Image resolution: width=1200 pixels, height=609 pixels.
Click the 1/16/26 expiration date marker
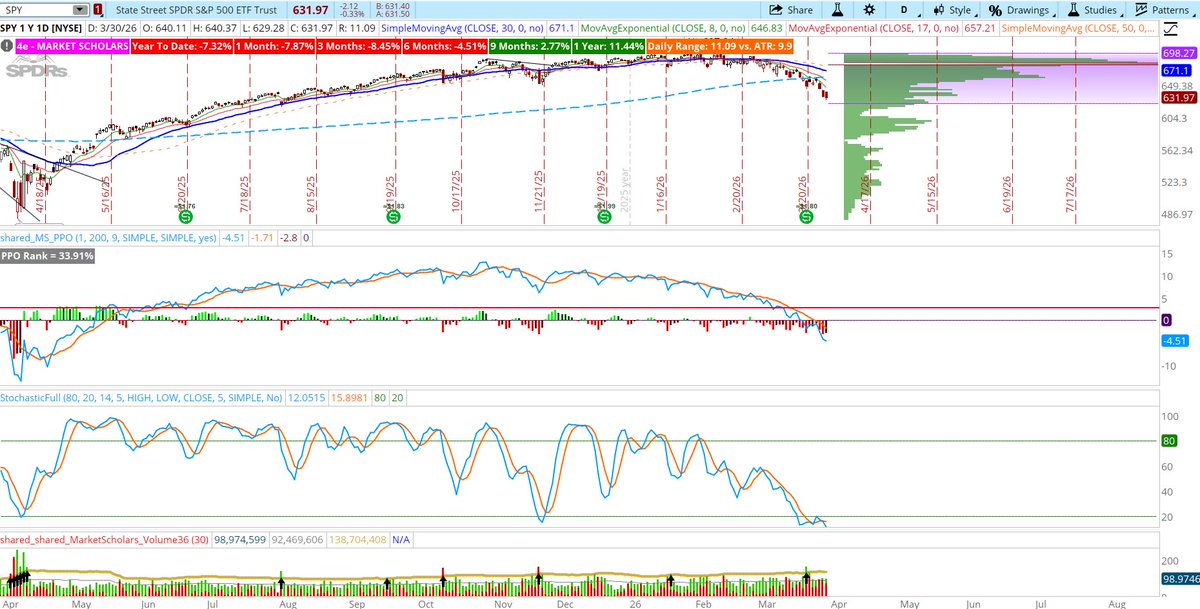(661, 192)
